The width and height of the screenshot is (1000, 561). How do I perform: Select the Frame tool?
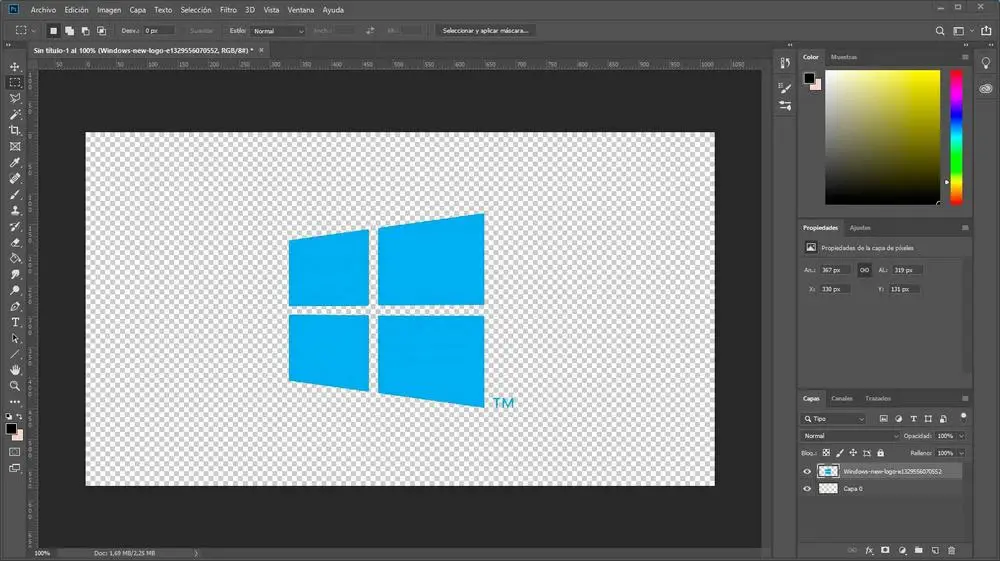pos(15,146)
